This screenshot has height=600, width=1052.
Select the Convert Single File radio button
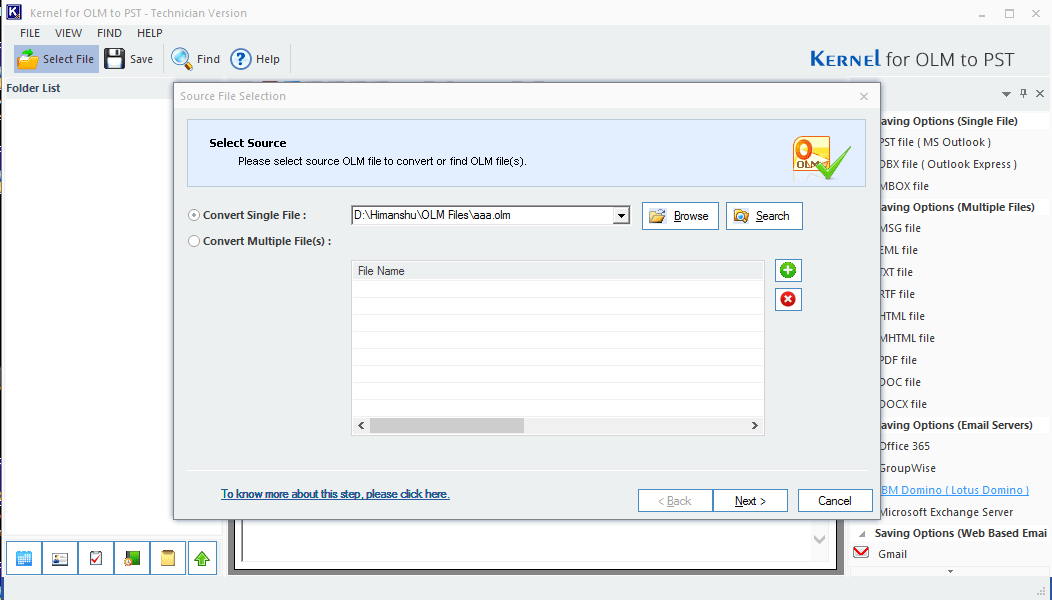(194, 215)
